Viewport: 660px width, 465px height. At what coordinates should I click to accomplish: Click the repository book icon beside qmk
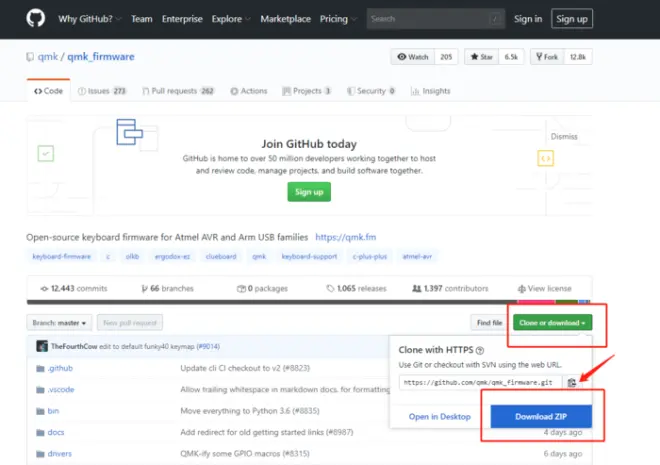click(x=30, y=57)
